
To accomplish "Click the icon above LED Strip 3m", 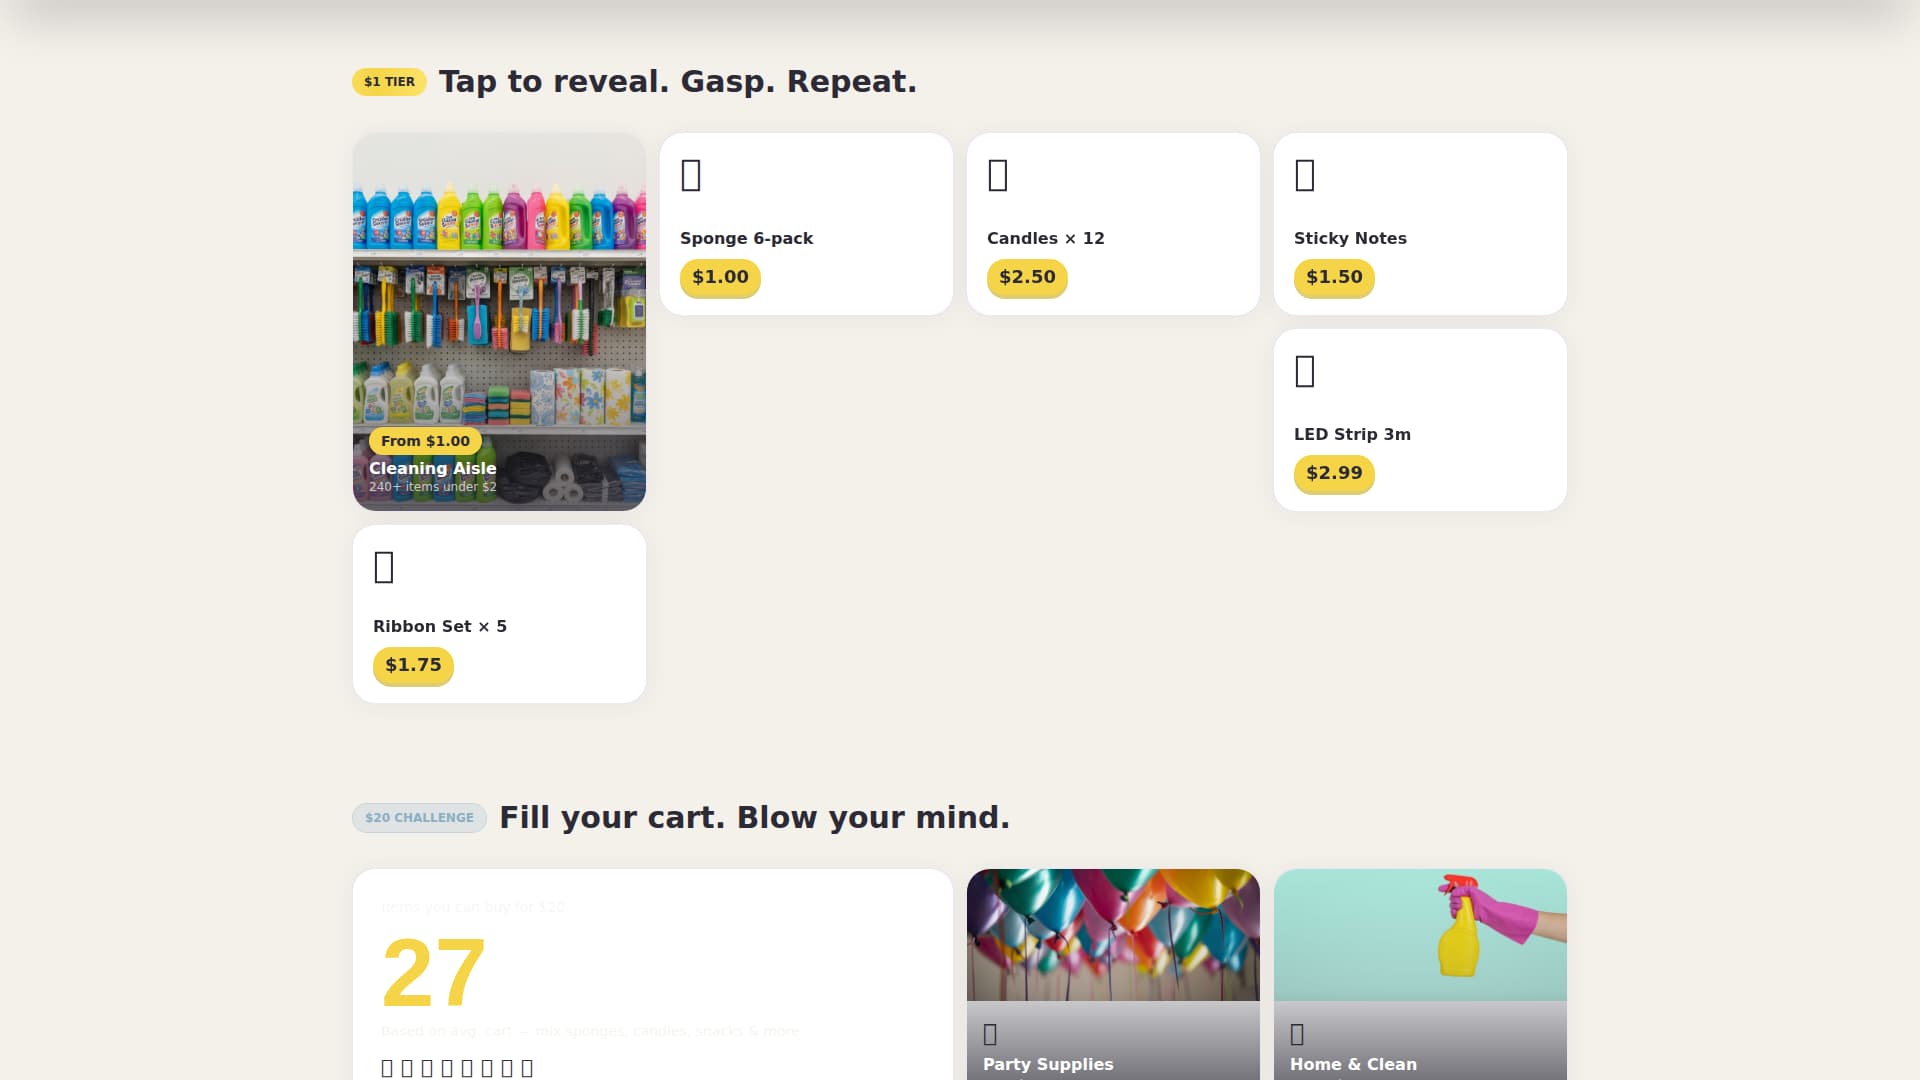I will click(1305, 371).
